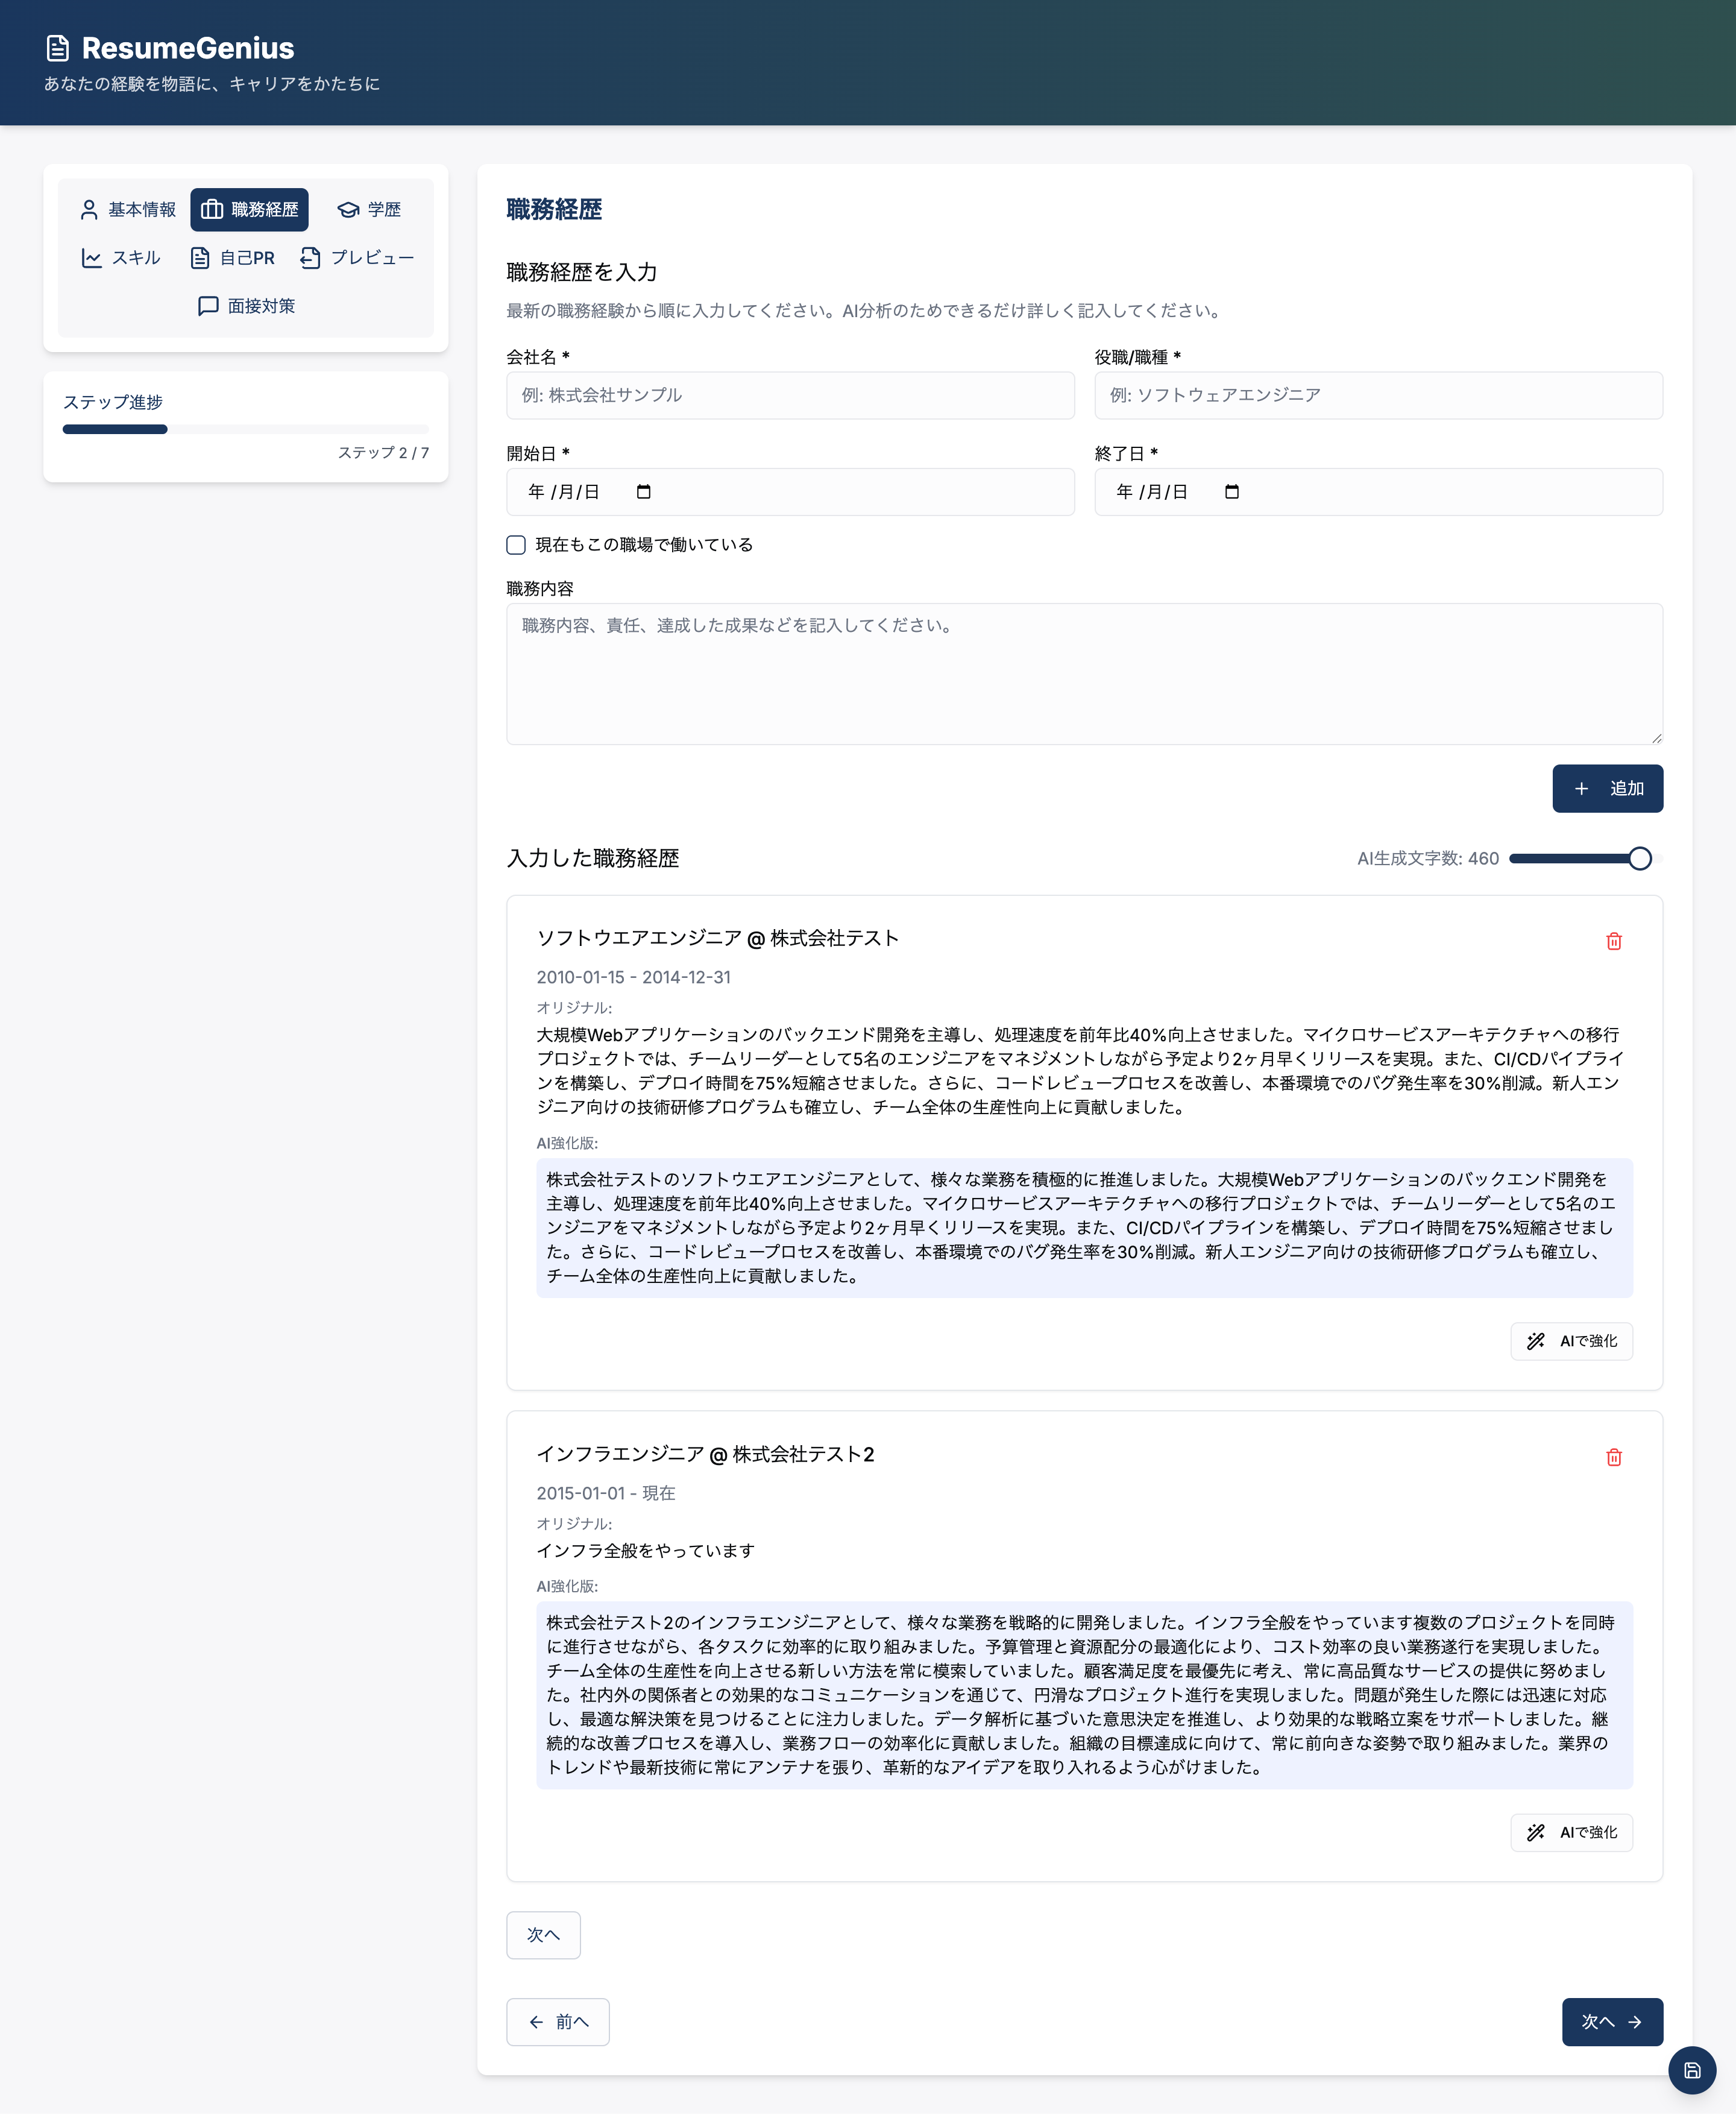Delete the 株式会社テスト work entry

tap(1613, 941)
